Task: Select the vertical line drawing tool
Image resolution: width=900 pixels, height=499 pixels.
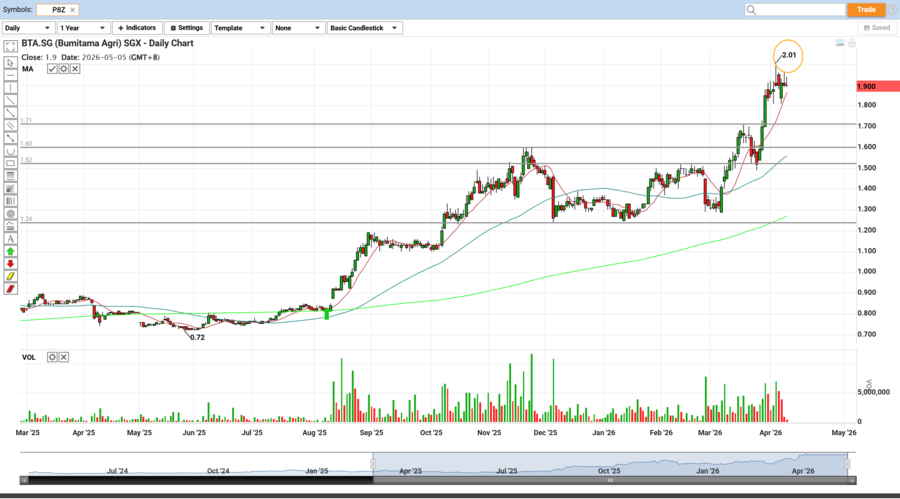Action: [10, 88]
